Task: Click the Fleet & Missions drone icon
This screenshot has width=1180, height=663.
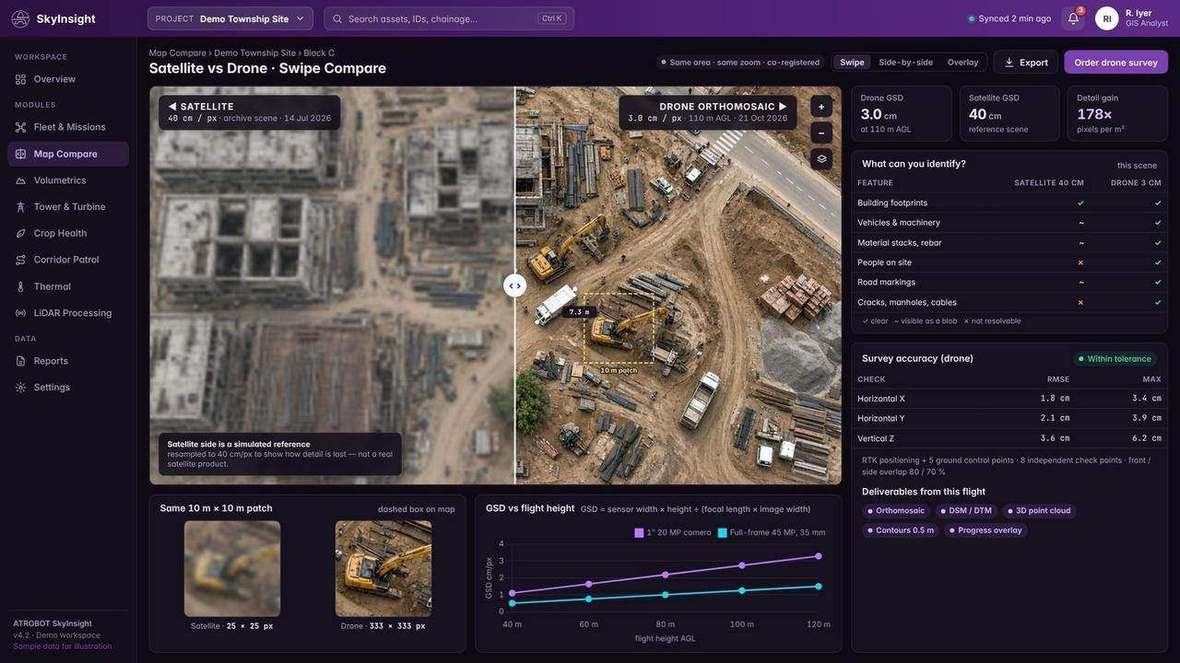Action: tap(20, 127)
